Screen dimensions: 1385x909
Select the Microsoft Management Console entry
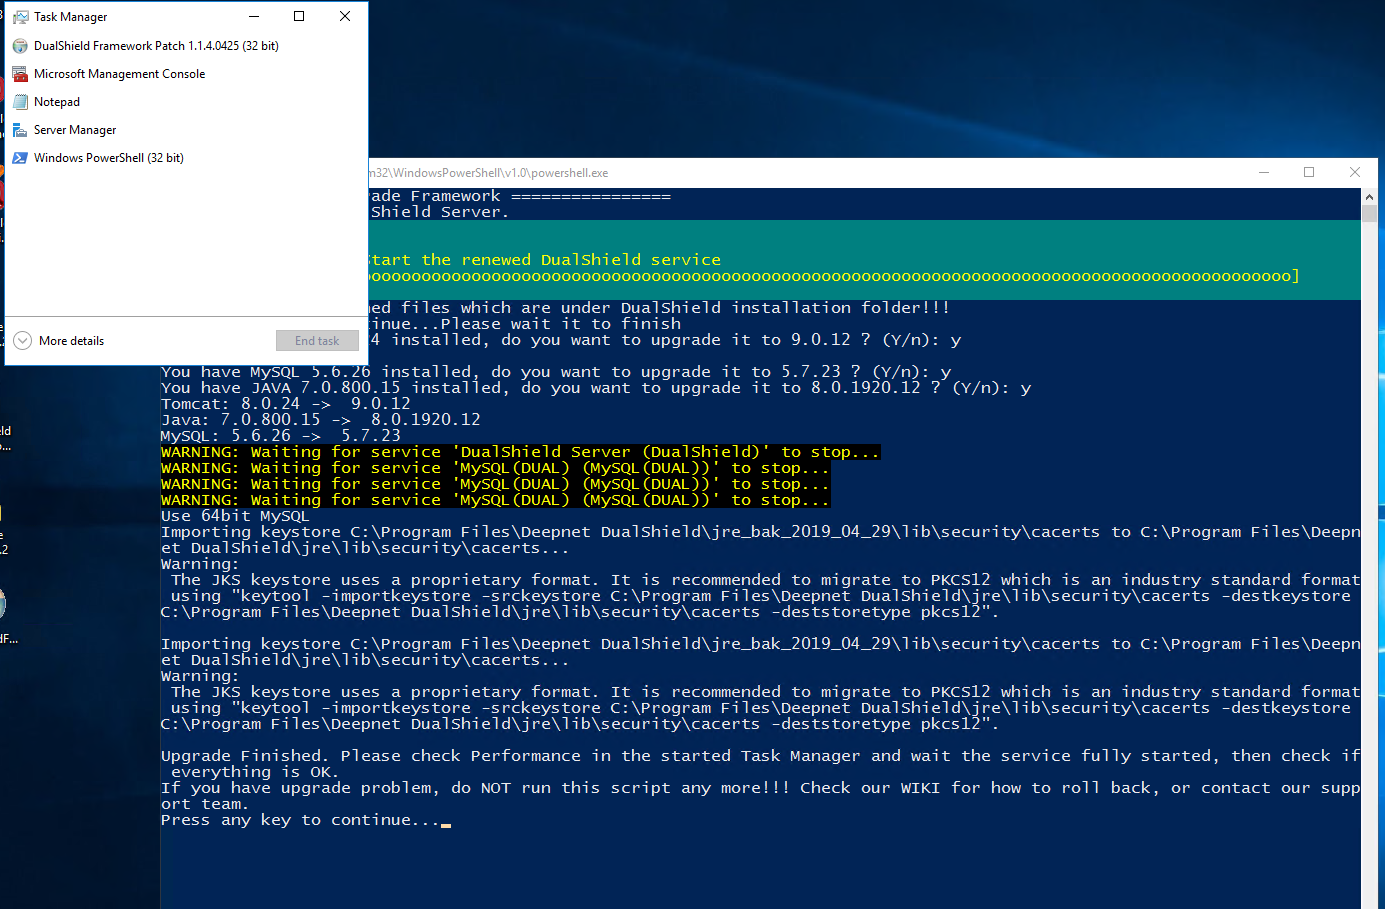click(119, 74)
